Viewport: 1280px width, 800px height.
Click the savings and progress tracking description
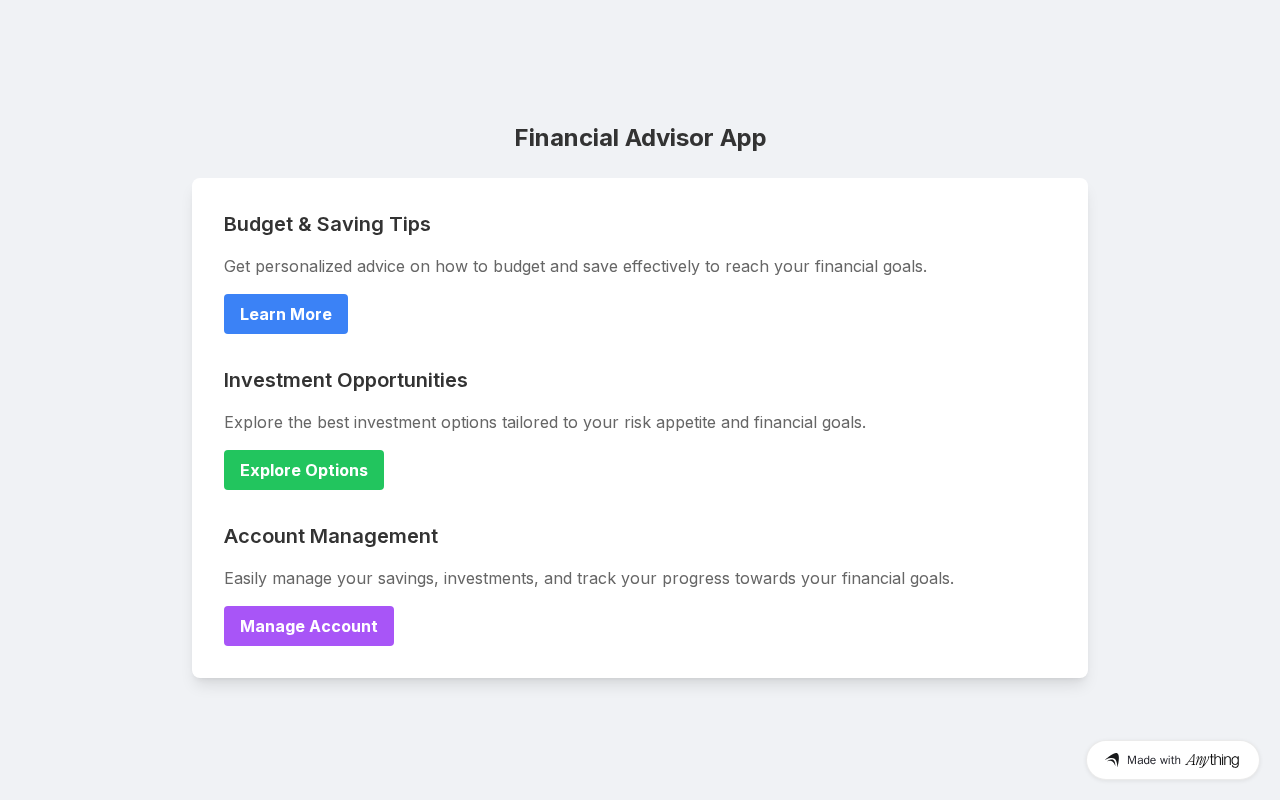(x=589, y=578)
